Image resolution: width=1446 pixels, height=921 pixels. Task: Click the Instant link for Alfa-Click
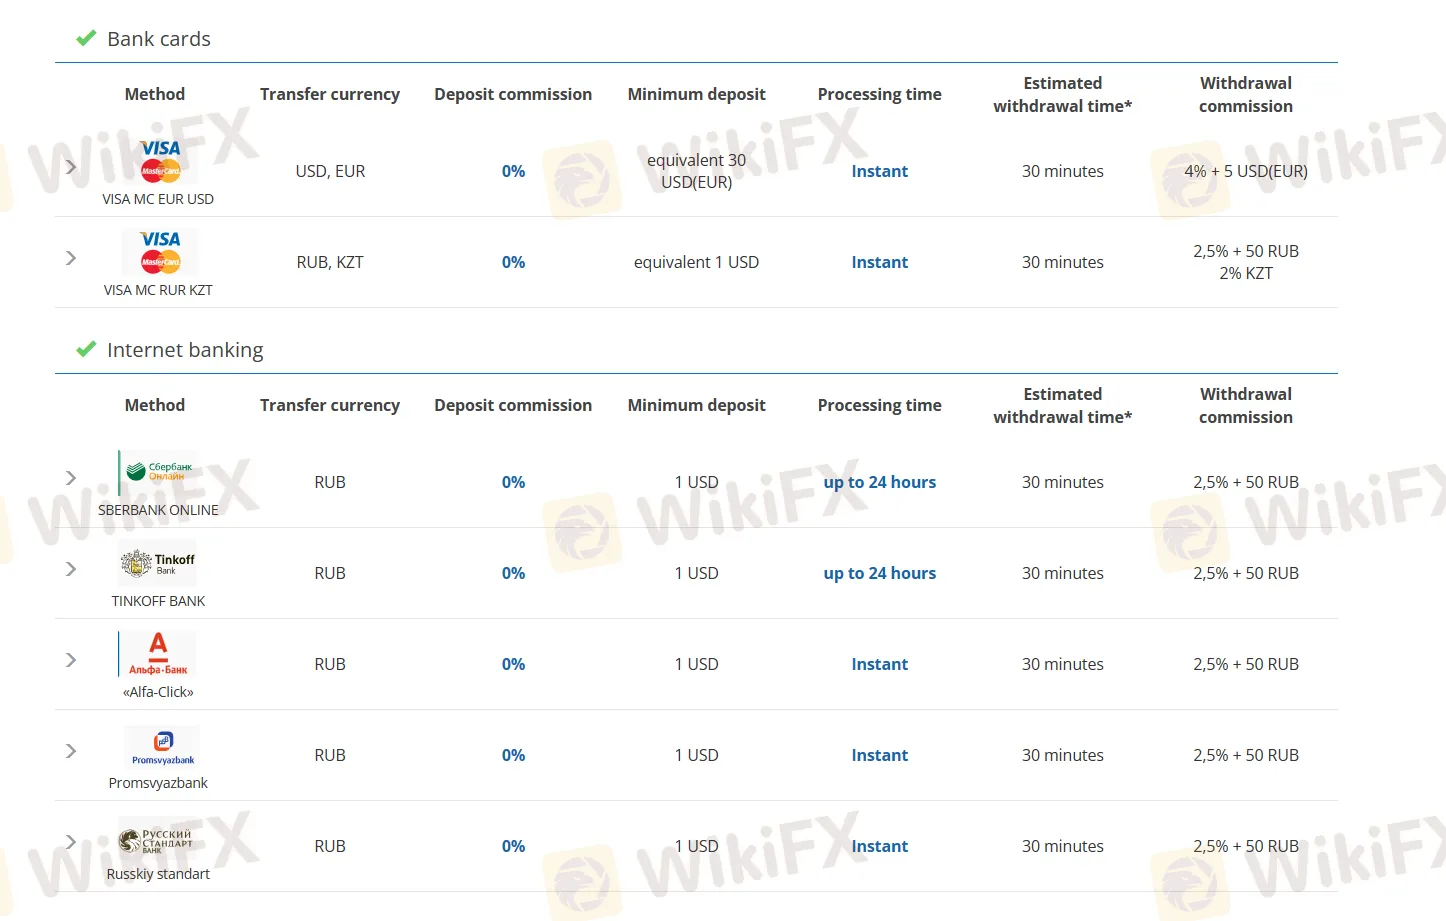tap(879, 663)
